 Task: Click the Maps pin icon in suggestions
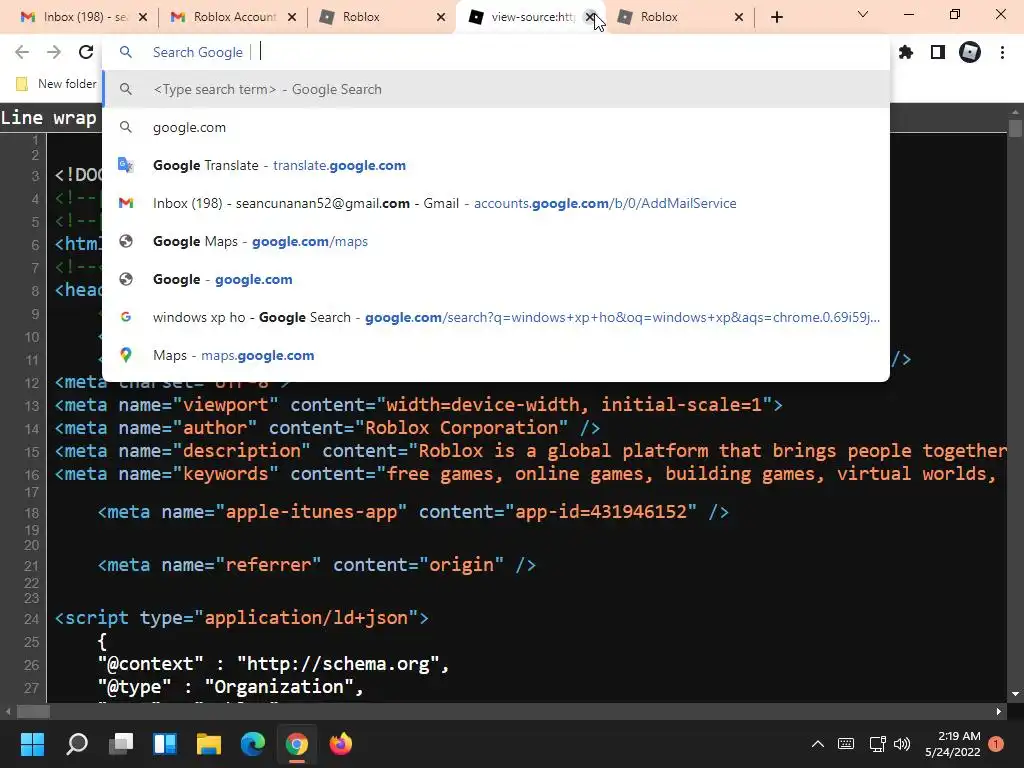click(126, 355)
